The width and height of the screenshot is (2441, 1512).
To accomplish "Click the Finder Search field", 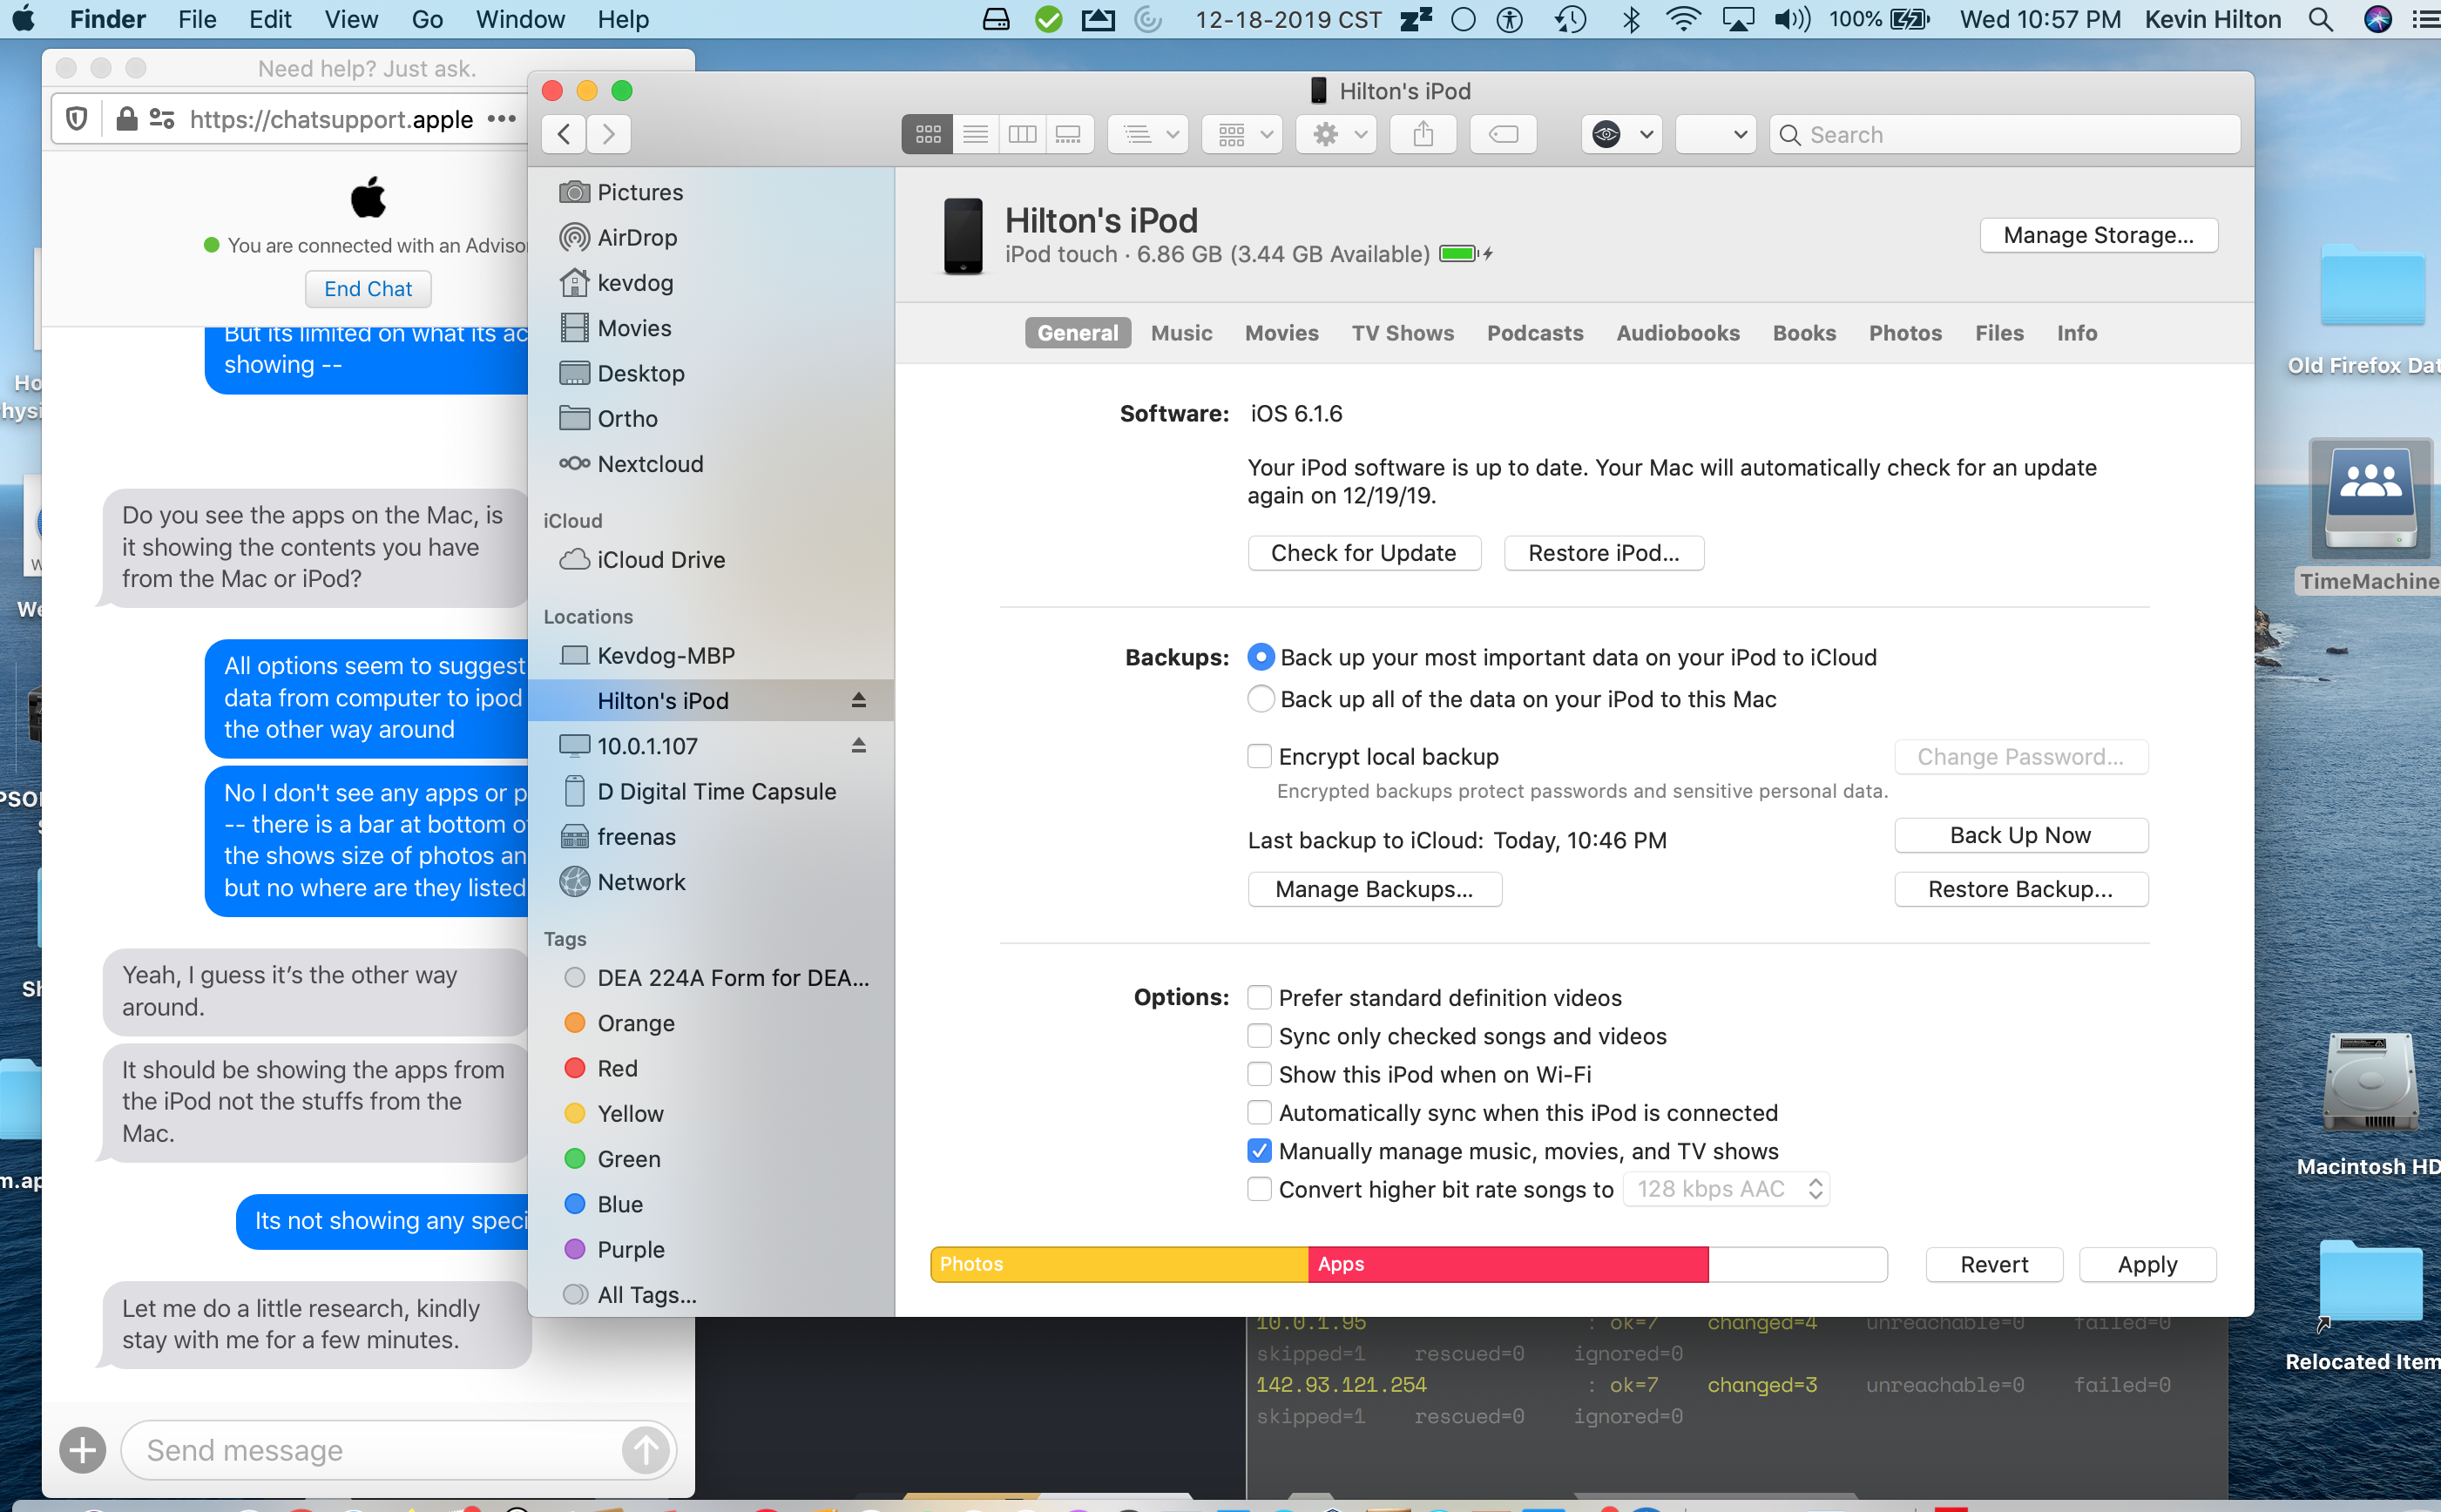I will pyautogui.click(x=2004, y=134).
